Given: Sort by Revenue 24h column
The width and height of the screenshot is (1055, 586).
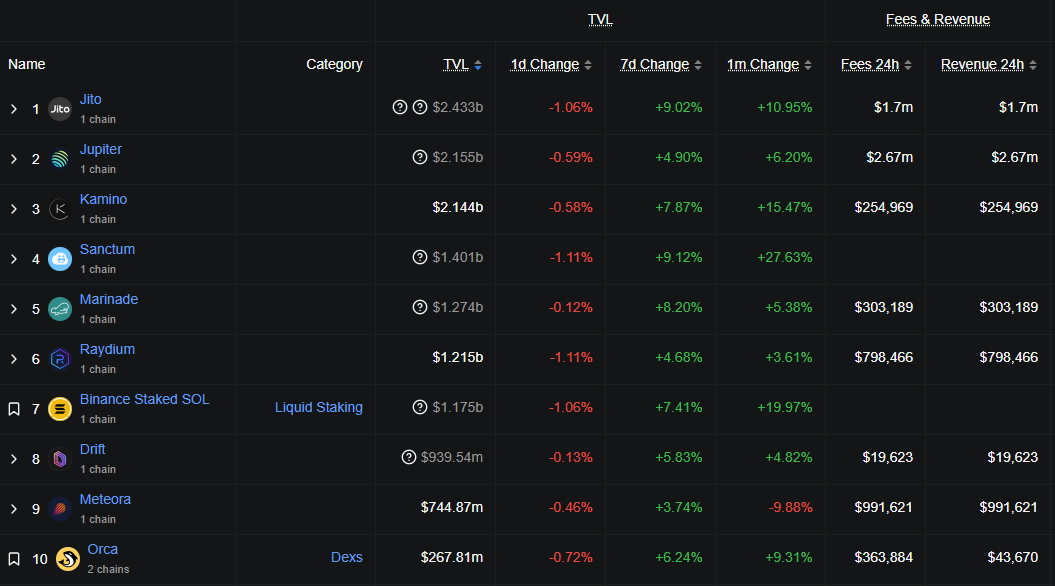Looking at the screenshot, I should pos(982,64).
